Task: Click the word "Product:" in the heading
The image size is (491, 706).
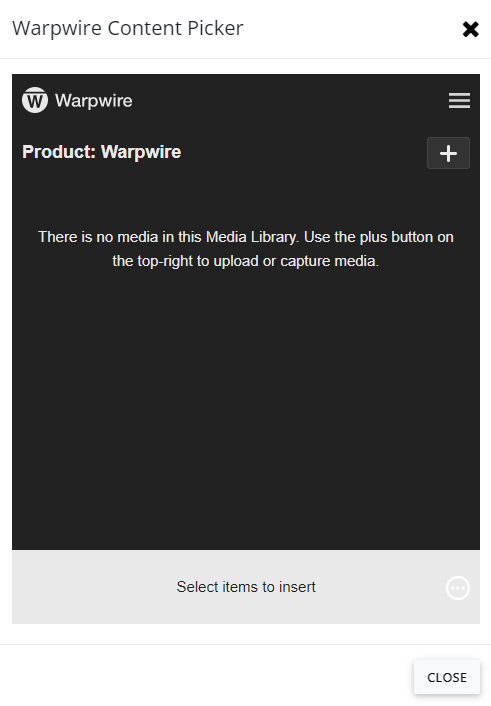Action: (x=59, y=152)
